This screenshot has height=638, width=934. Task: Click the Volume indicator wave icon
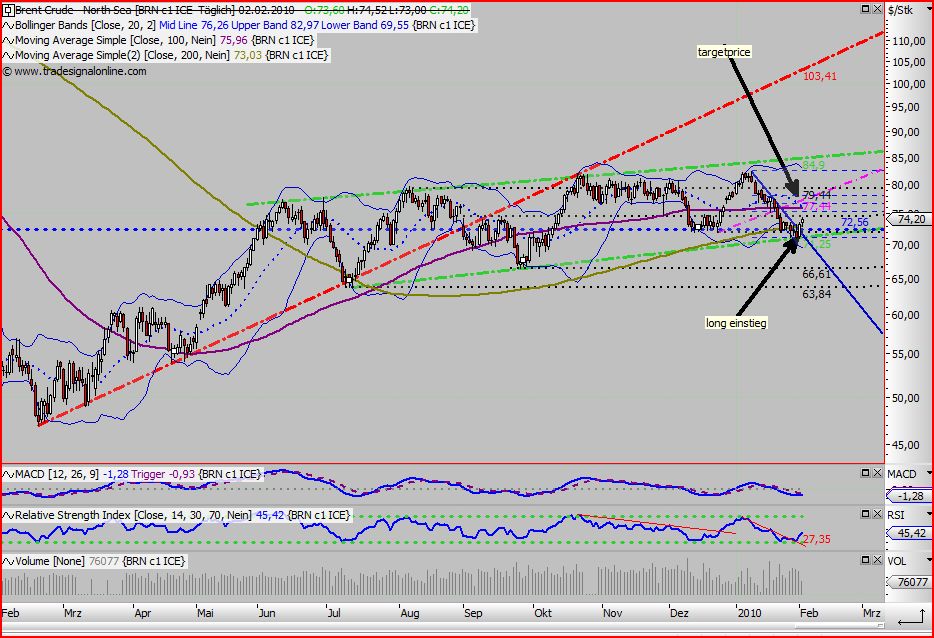click(x=9, y=561)
